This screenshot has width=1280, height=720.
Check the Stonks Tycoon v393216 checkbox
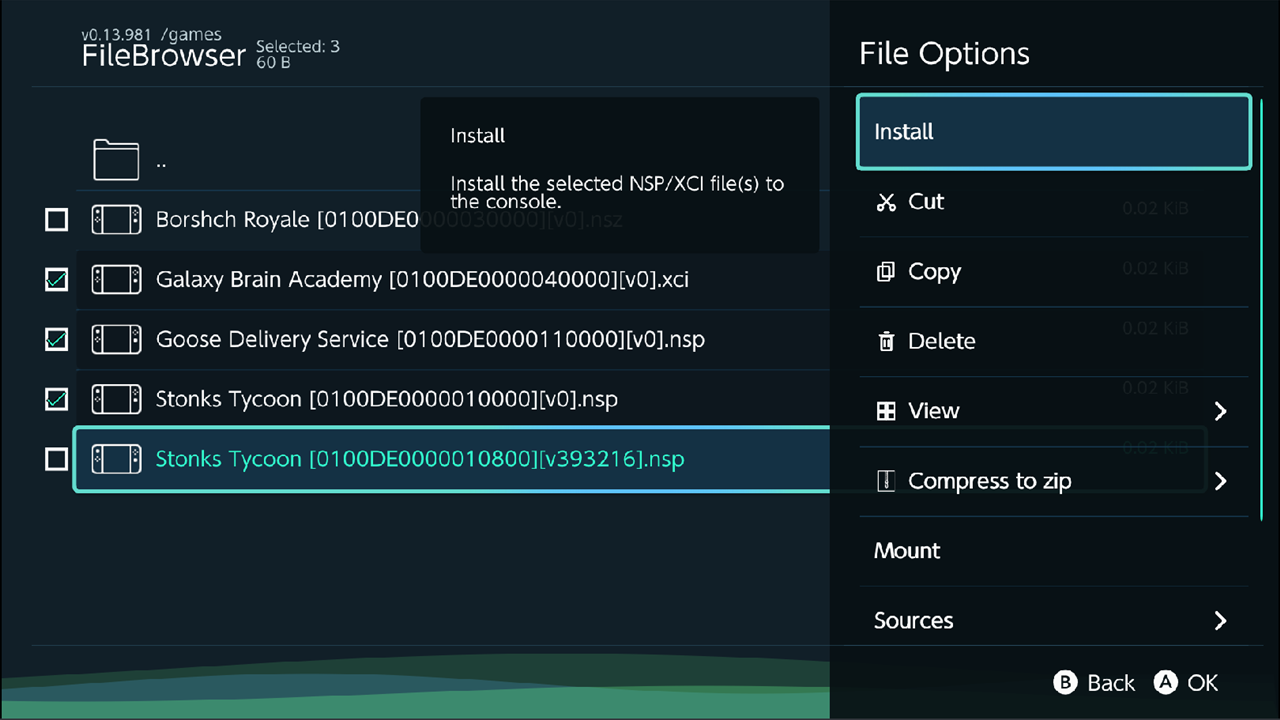coord(57,459)
